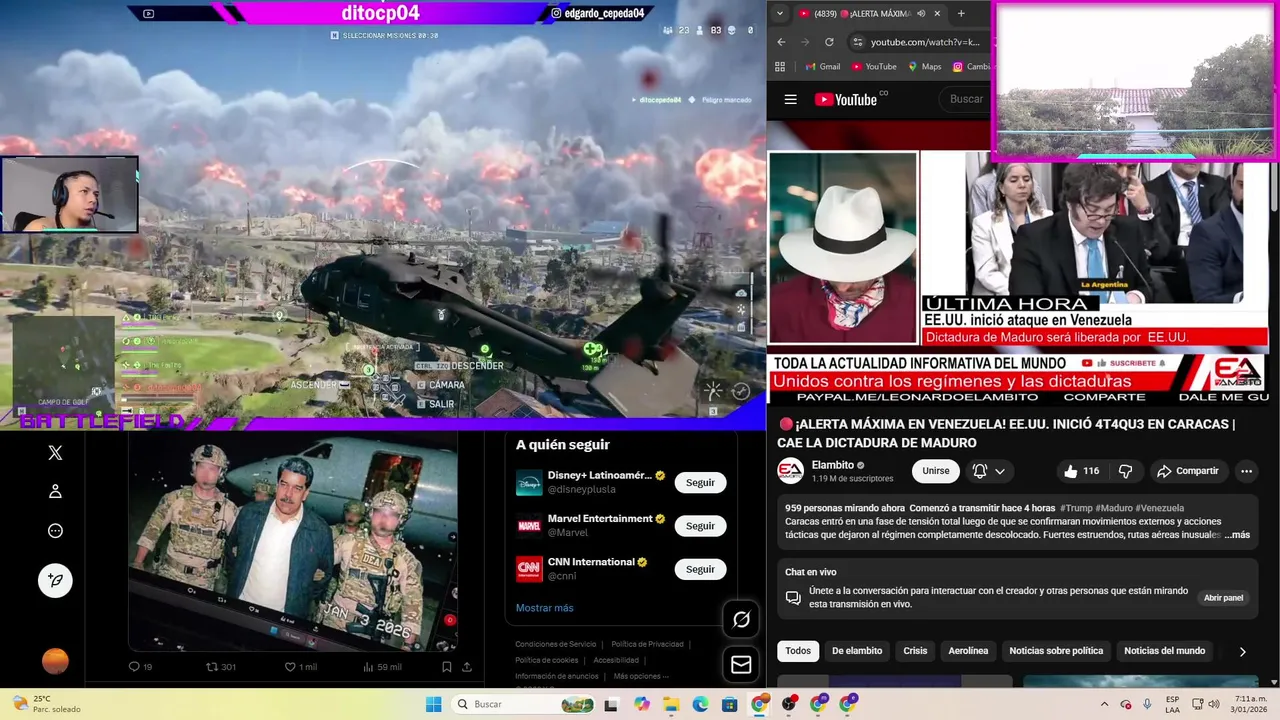The image size is (1280, 720).
Task: Open Copilot from the taskbar
Action: pyautogui.click(x=641, y=704)
